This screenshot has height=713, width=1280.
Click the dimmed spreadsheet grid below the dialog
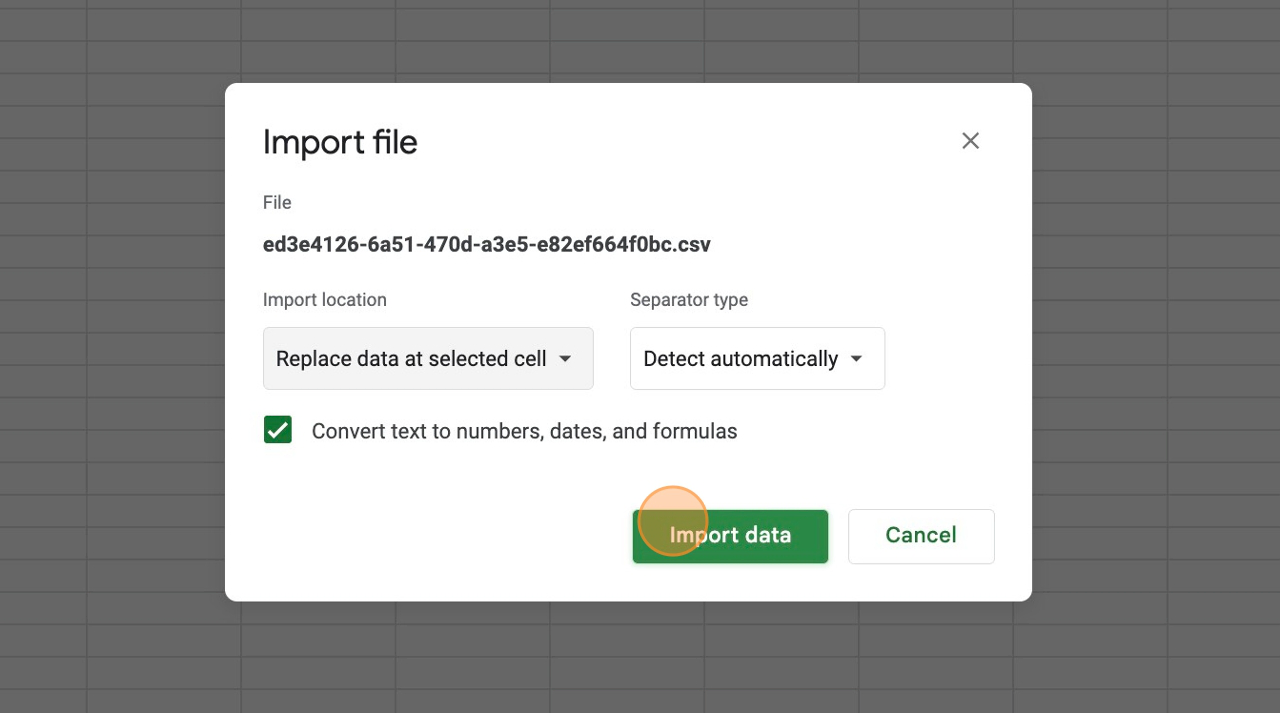tap(640, 660)
